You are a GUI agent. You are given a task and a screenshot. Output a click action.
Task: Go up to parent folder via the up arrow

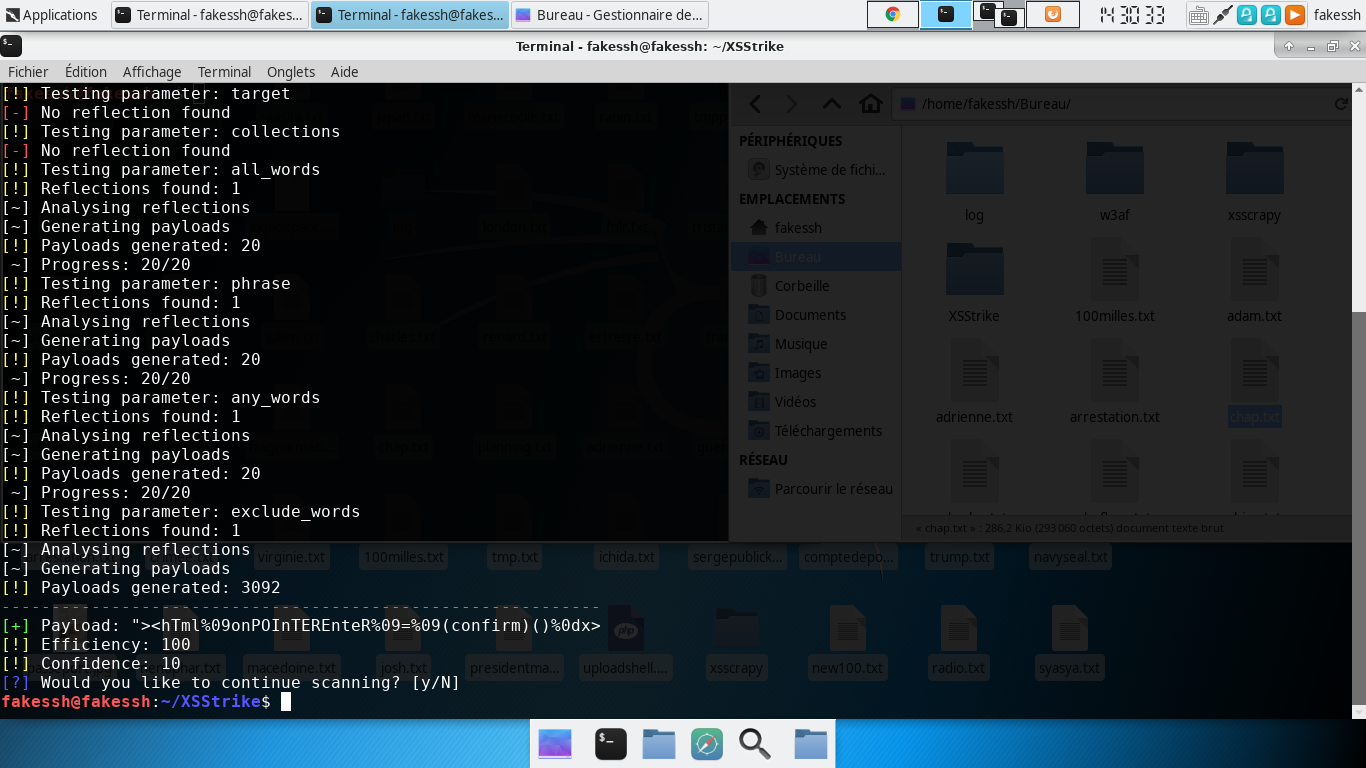tap(831, 103)
